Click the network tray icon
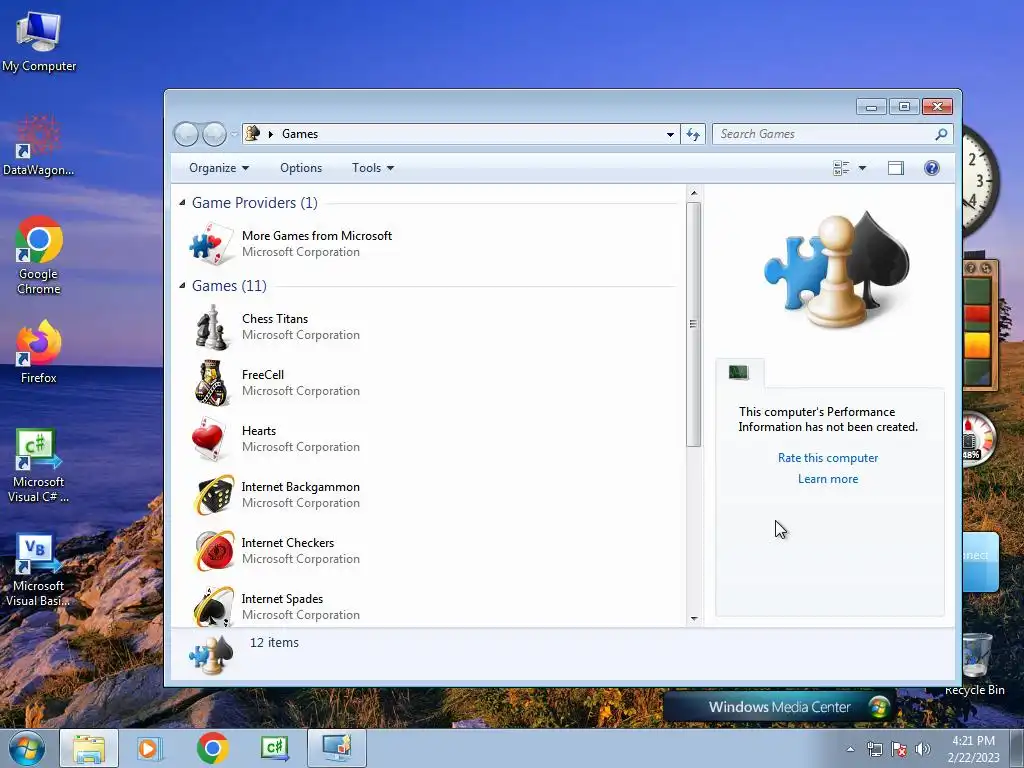 coord(874,749)
